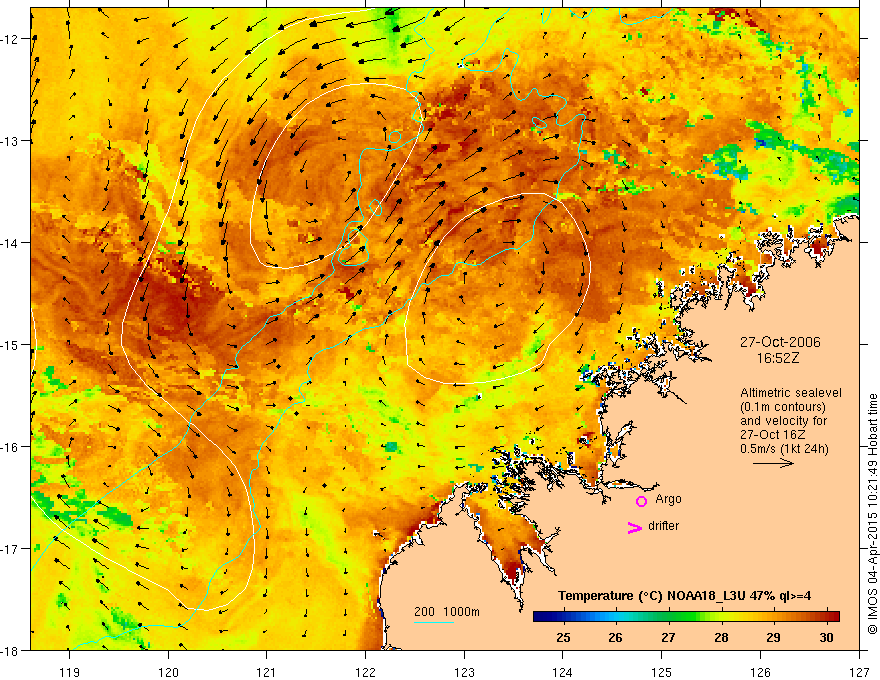The image size is (880, 680).
Task: Click the vertical IMOS copyright timestamp text
Action: click(872, 514)
